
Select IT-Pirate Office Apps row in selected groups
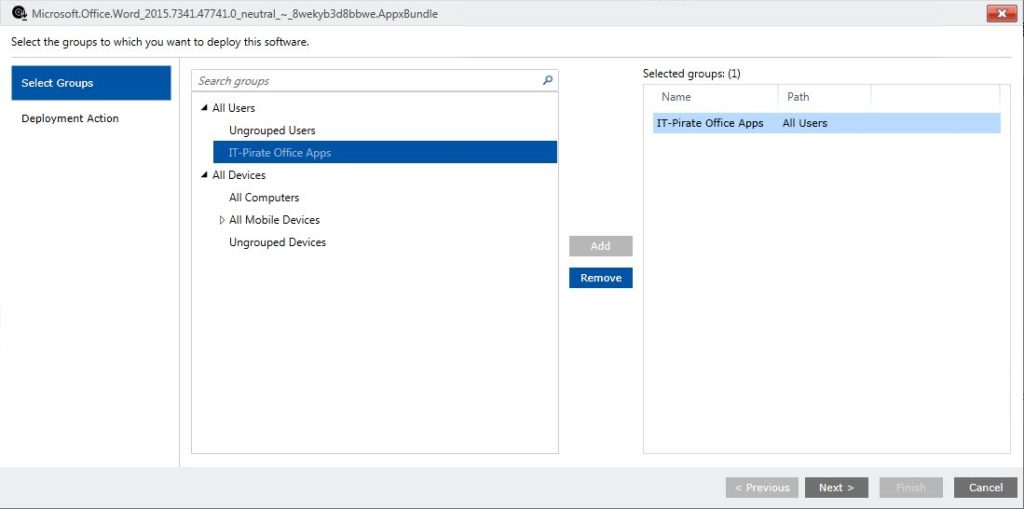pyautogui.click(x=826, y=123)
